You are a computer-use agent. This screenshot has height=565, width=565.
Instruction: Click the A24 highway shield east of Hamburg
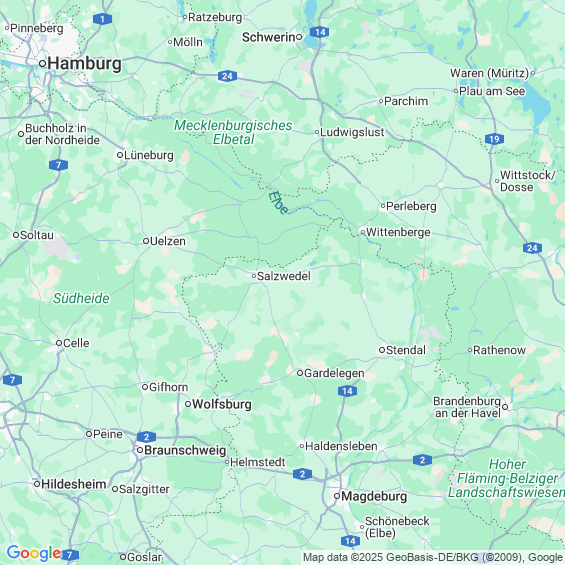tap(227, 76)
